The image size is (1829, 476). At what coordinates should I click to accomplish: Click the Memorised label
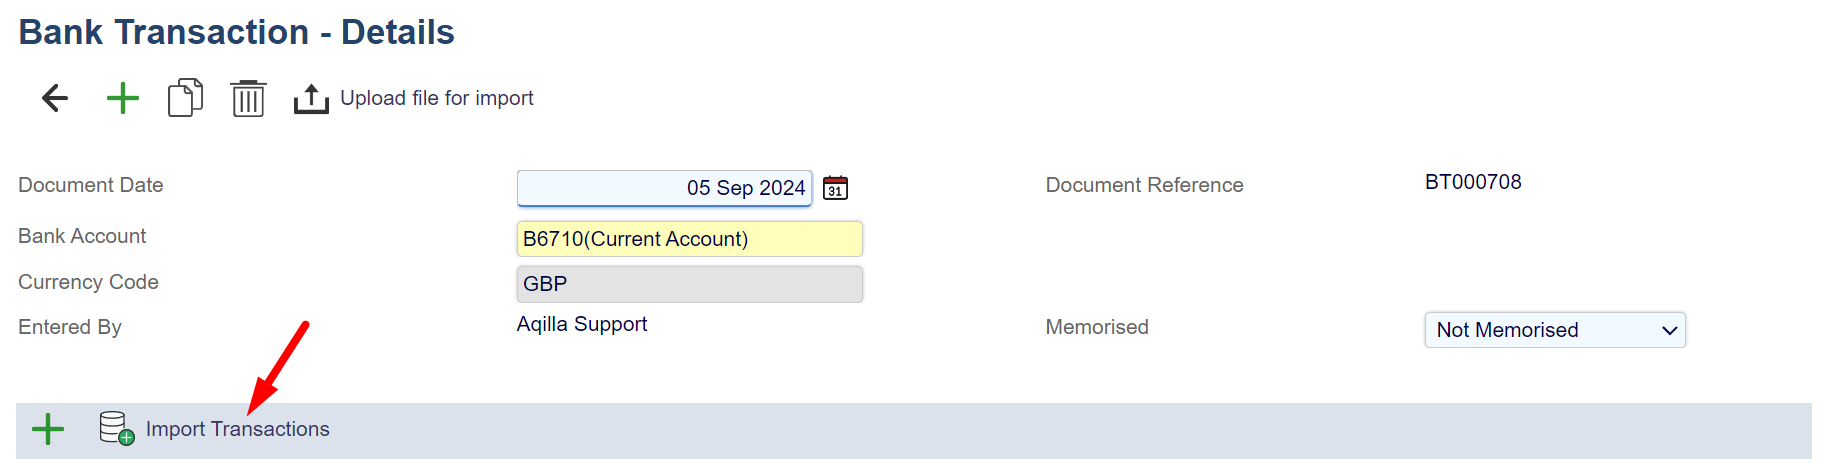click(x=1097, y=327)
